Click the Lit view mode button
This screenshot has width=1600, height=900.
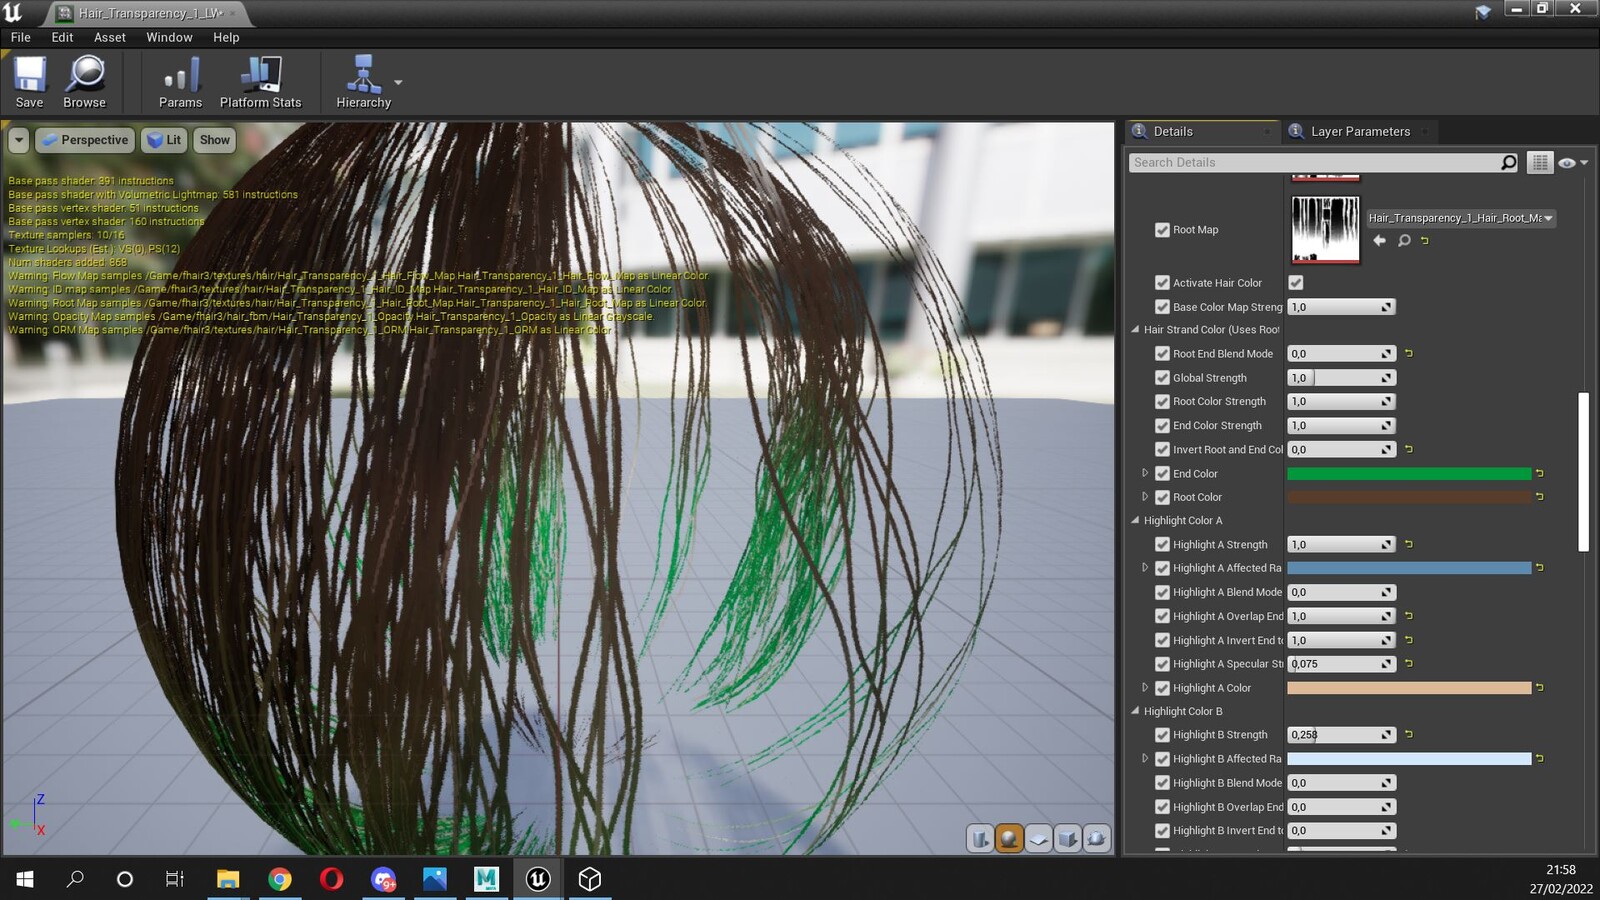164,140
